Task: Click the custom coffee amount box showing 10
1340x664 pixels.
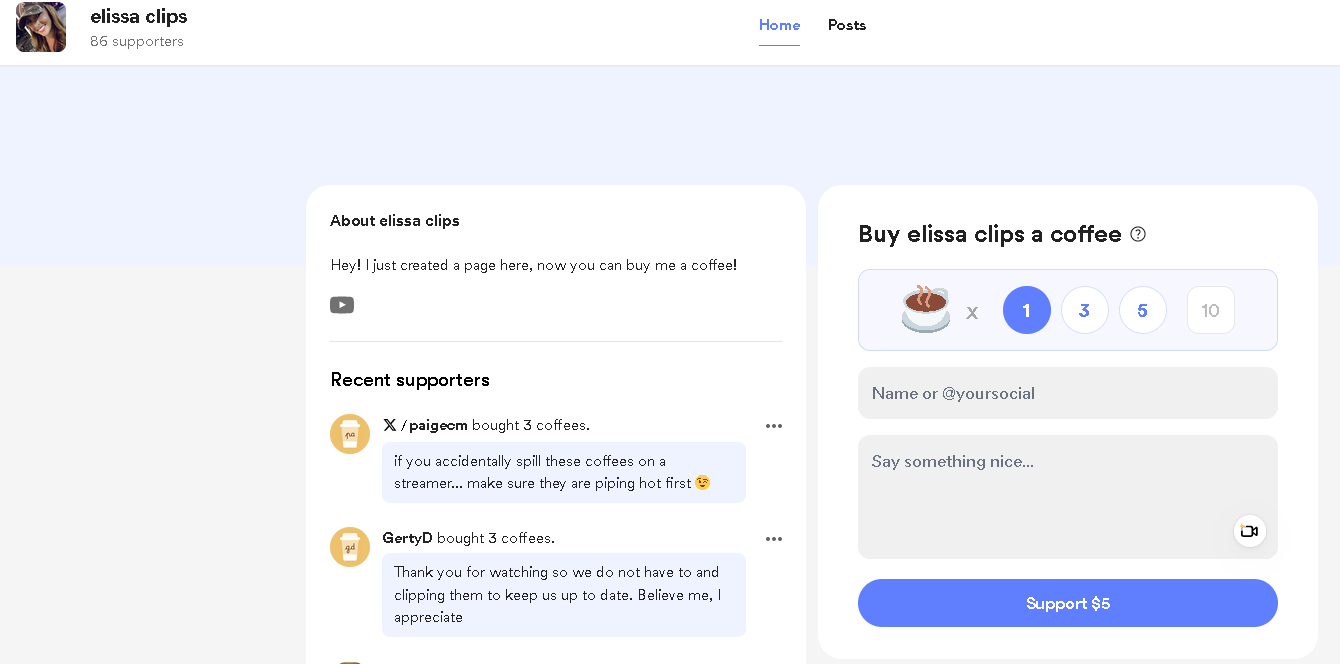Action: [1211, 310]
